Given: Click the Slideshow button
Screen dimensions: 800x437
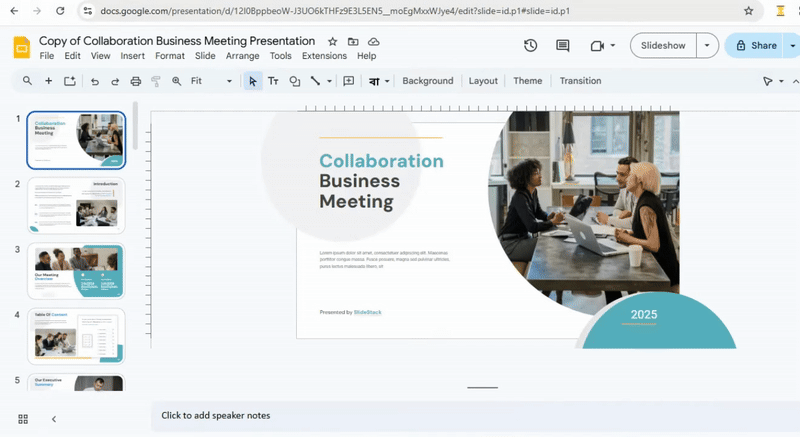Looking at the screenshot, I should click(x=663, y=46).
